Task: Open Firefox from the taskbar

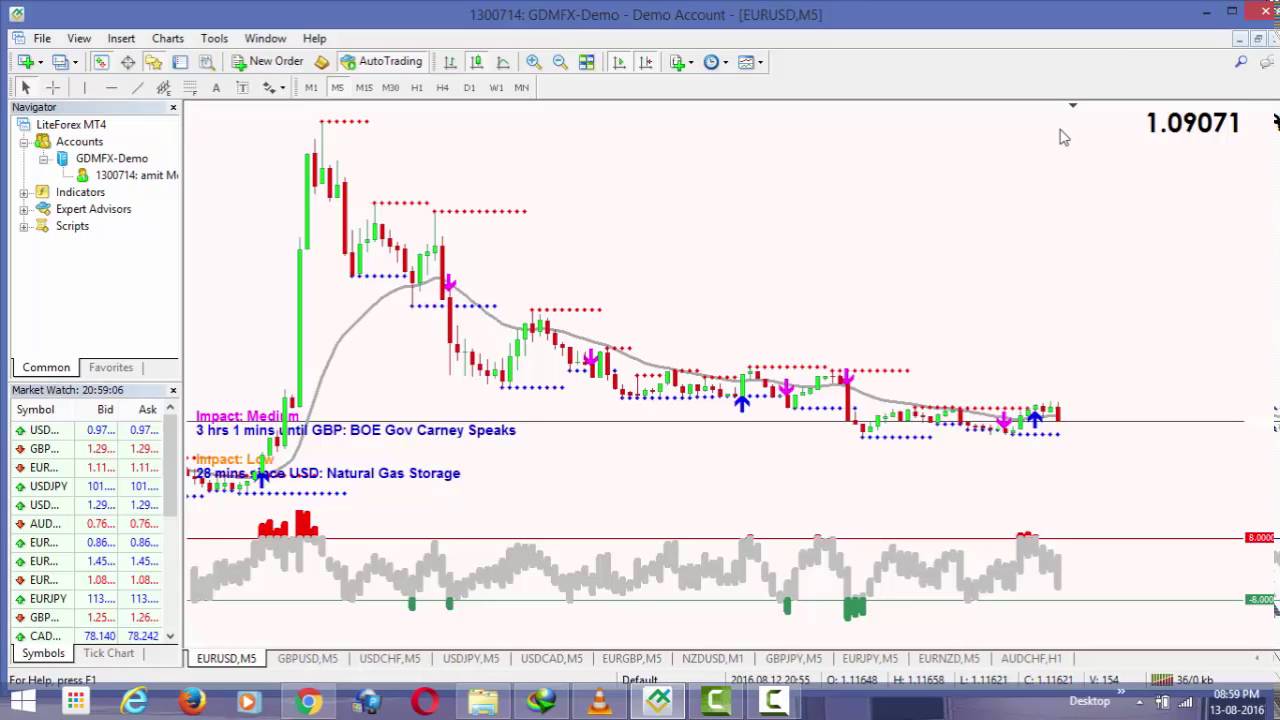Action: (x=192, y=702)
